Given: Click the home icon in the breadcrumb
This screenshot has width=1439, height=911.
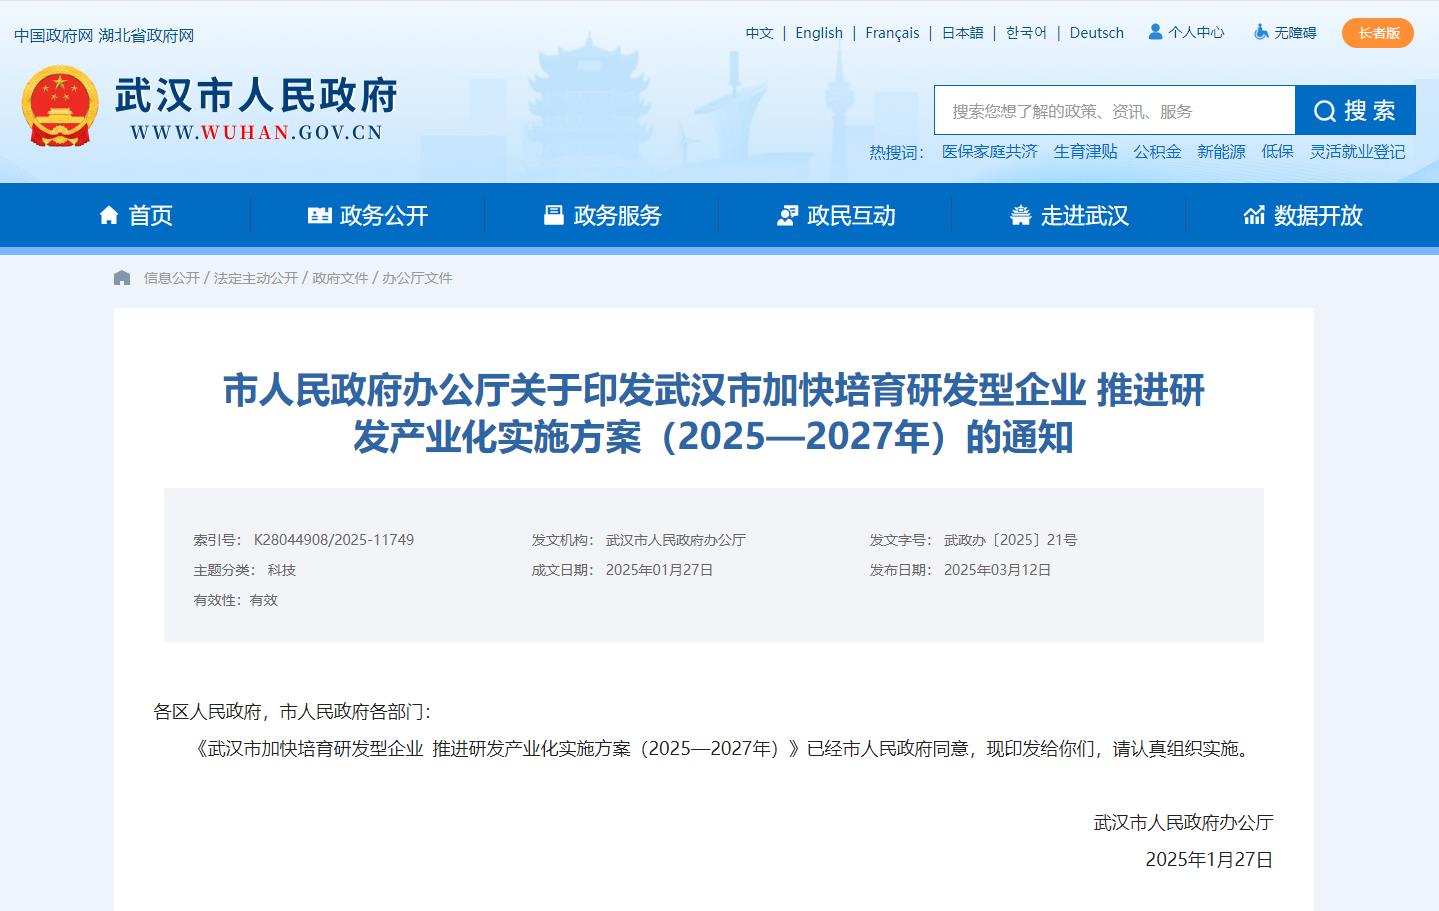Looking at the screenshot, I should 122,278.
